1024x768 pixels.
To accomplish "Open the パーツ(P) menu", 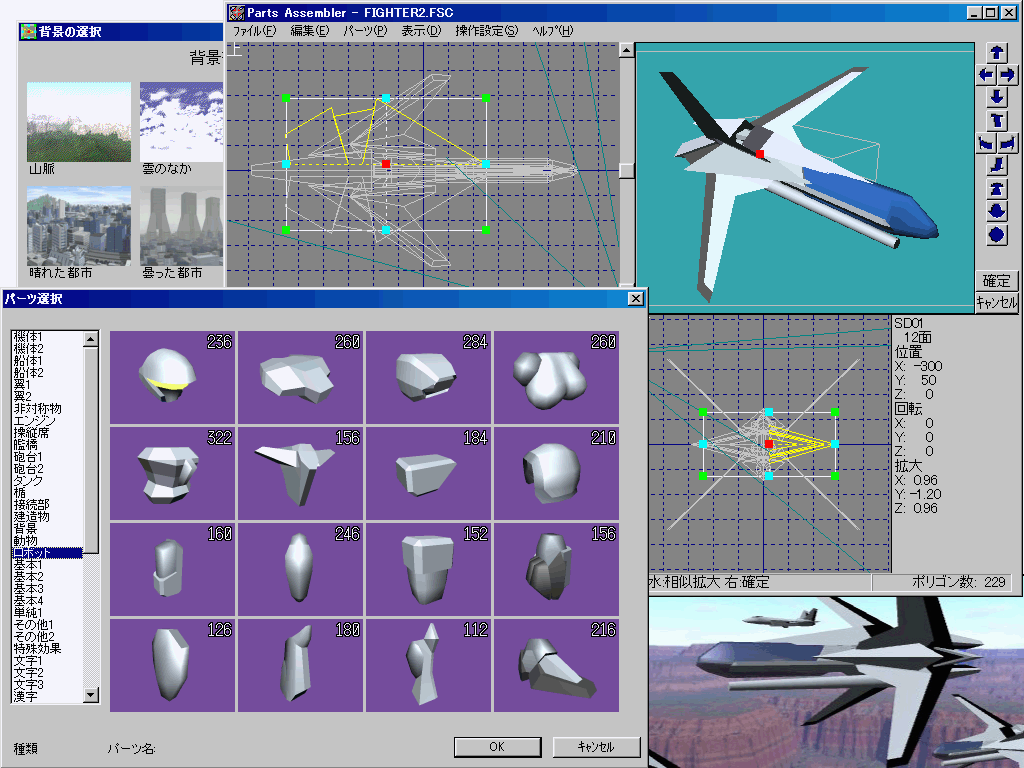I will click(x=365, y=31).
